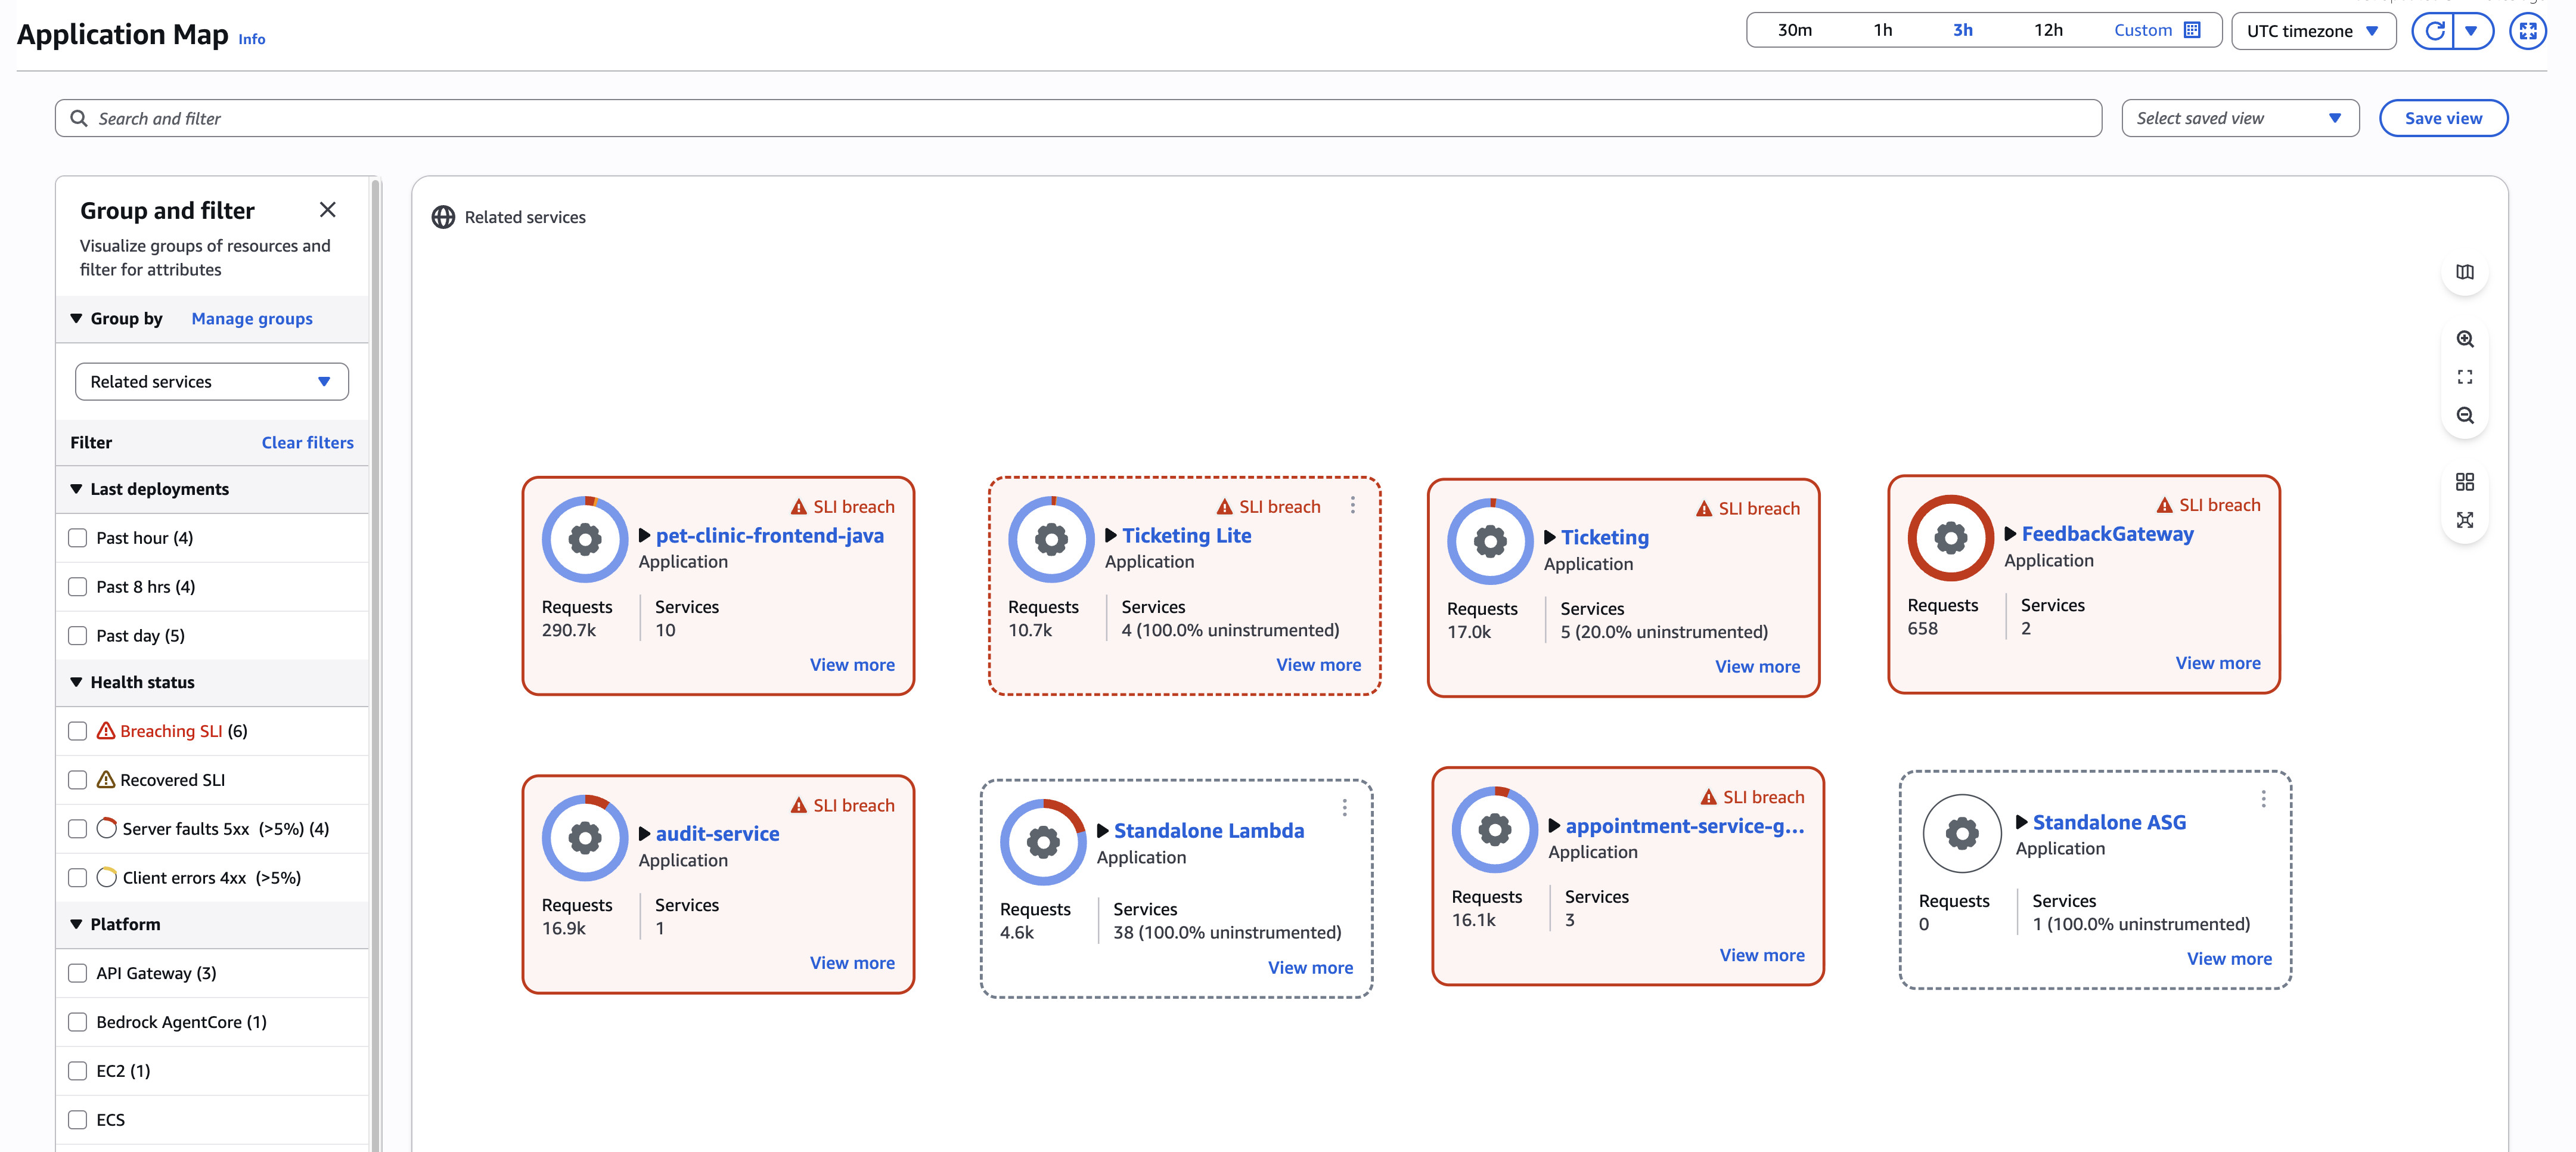The width and height of the screenshot is (2576, 1152).
Task: Switch to the 30m time range
Action: pos(1796,30)
